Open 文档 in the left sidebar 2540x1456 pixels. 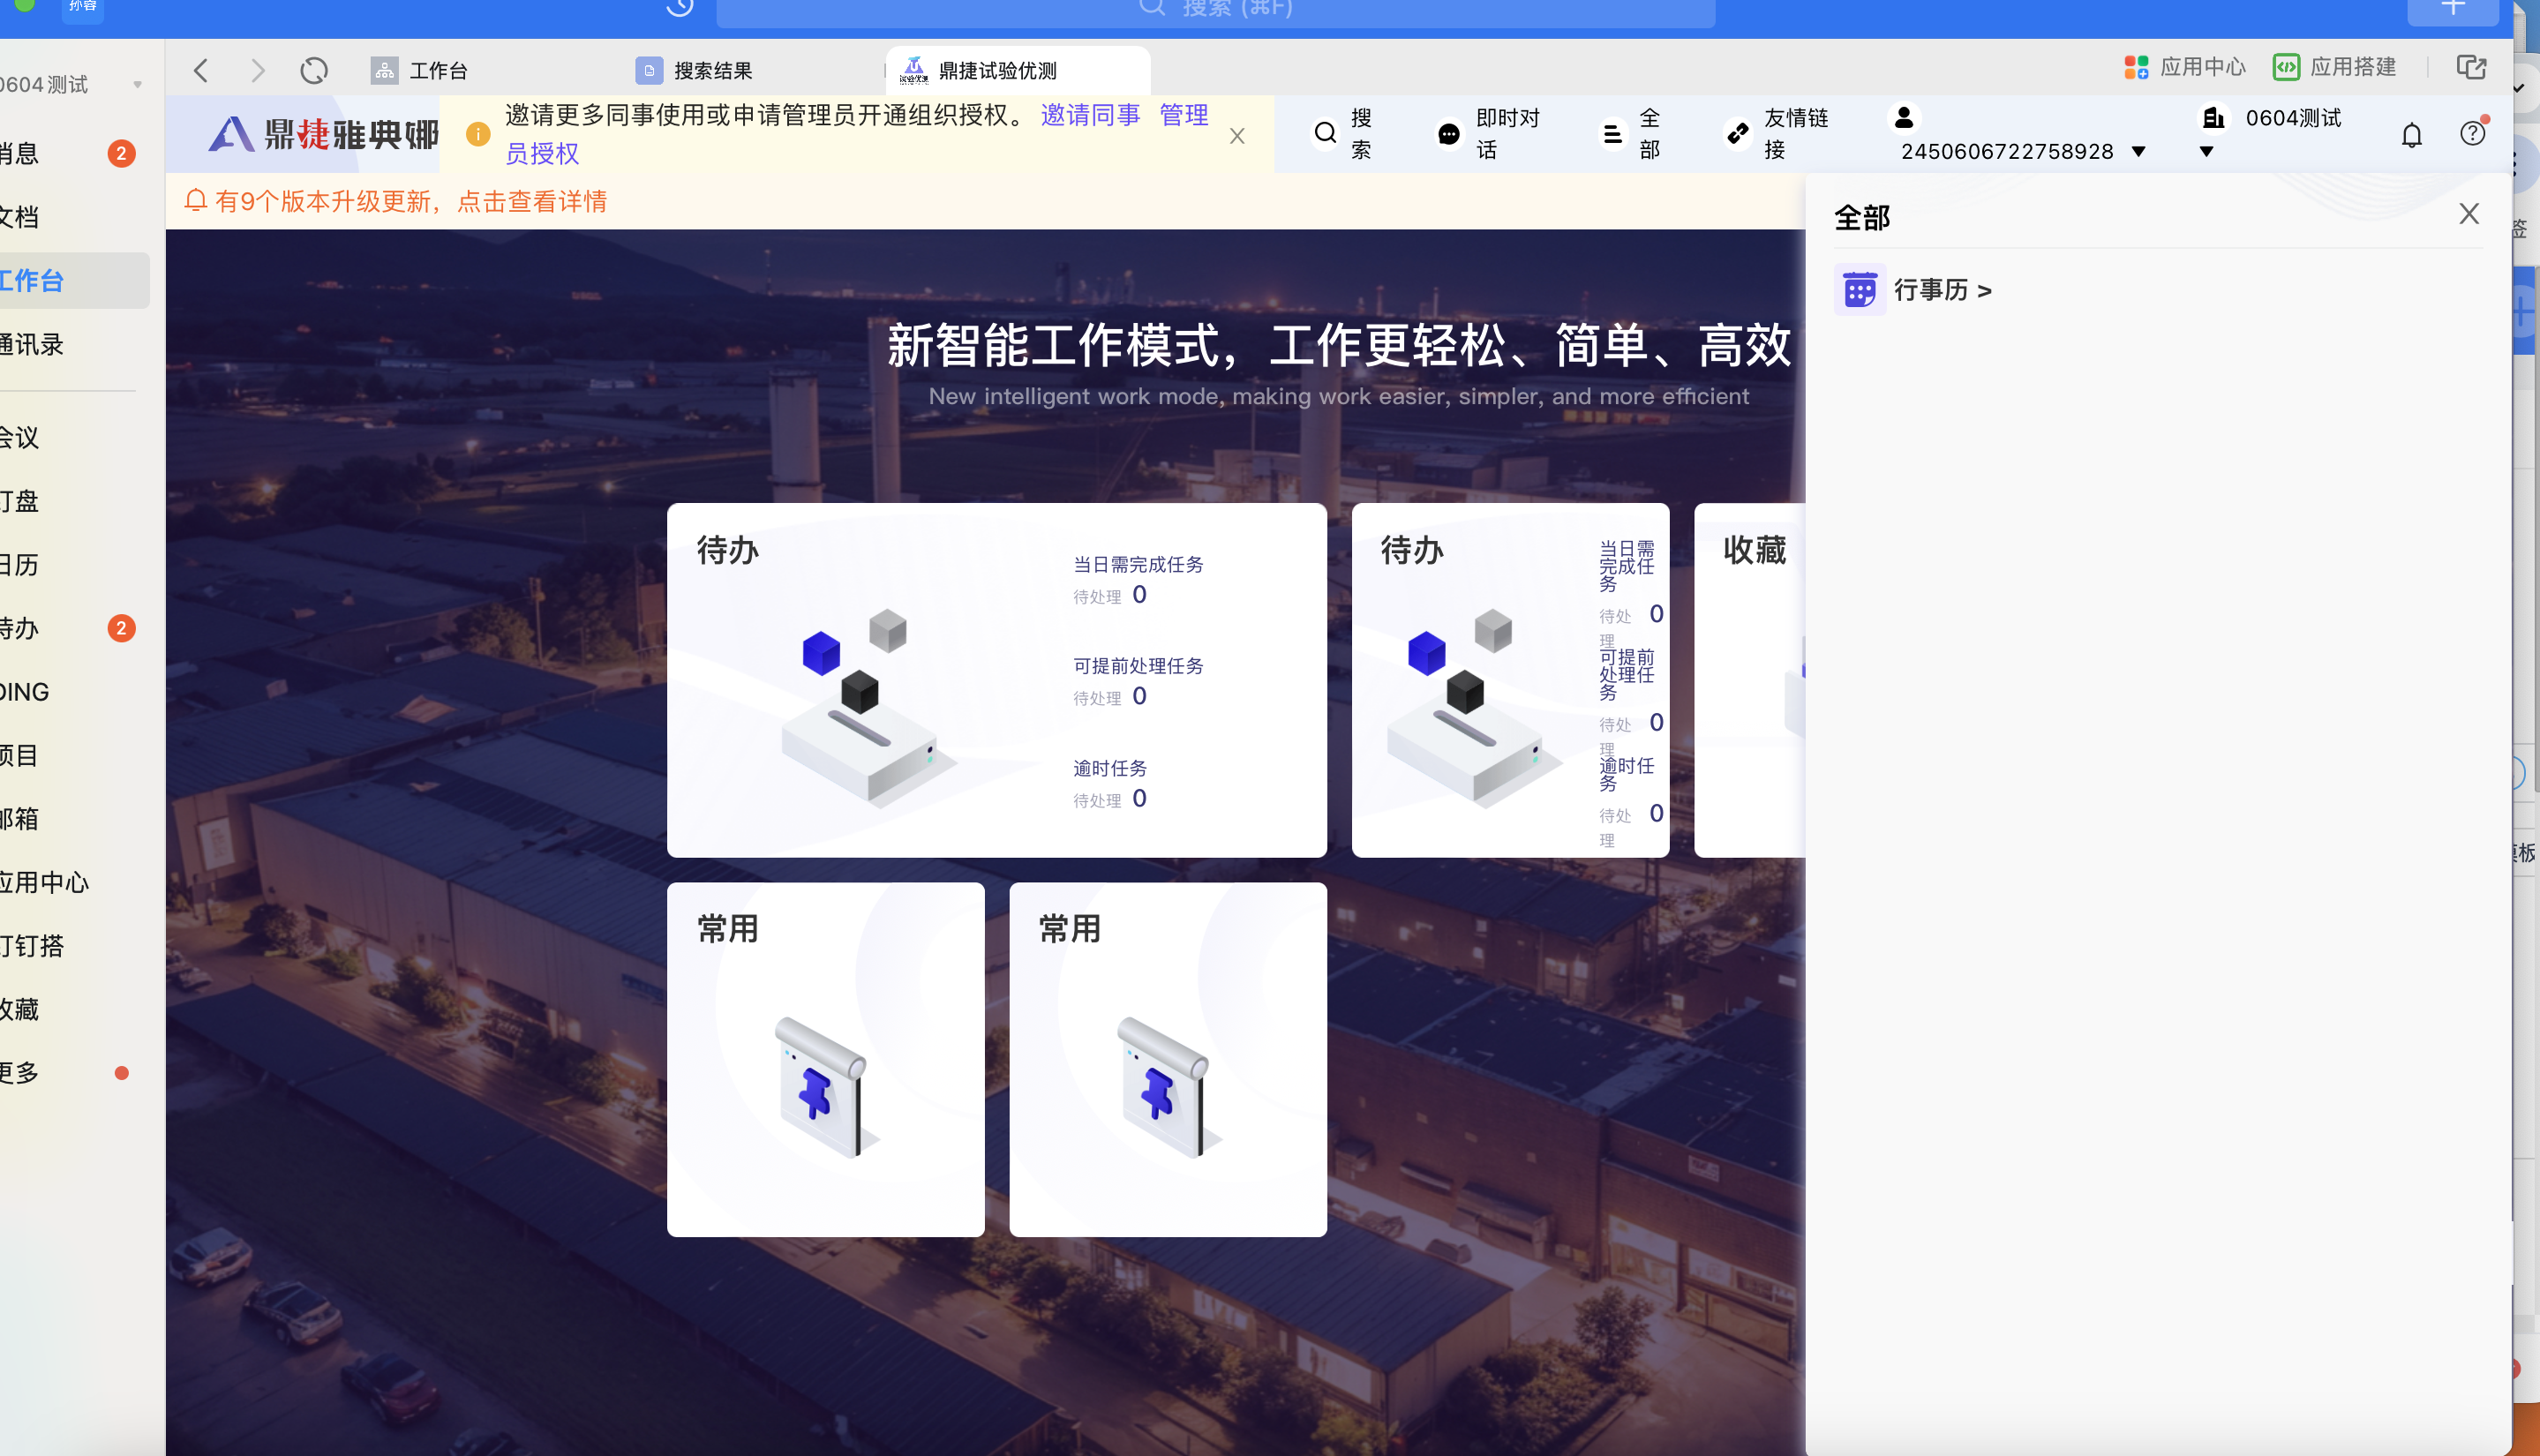coord(68,217)
